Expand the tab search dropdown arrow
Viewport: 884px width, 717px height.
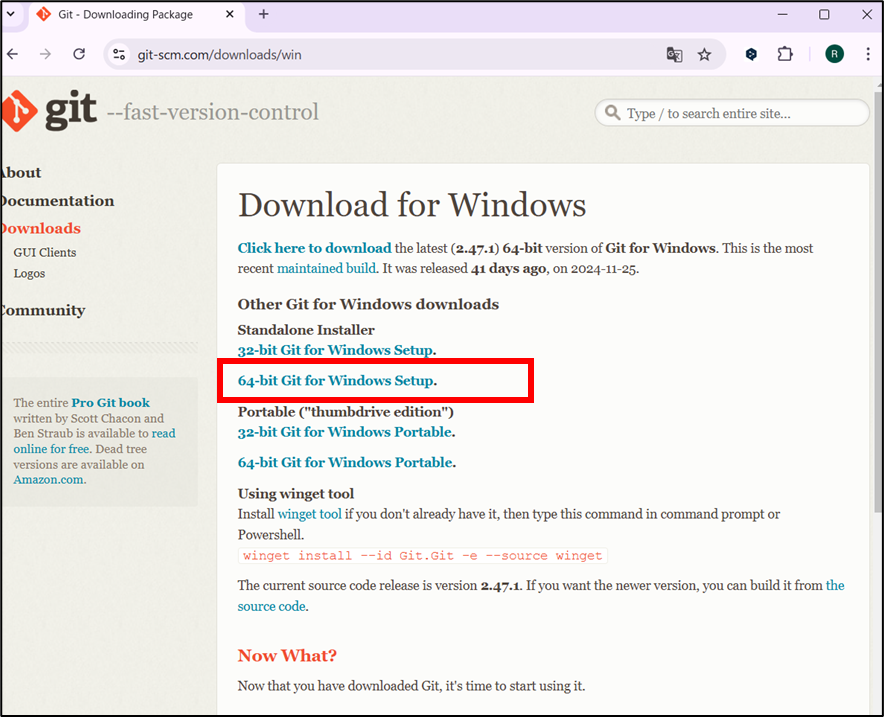coord(11,14)
